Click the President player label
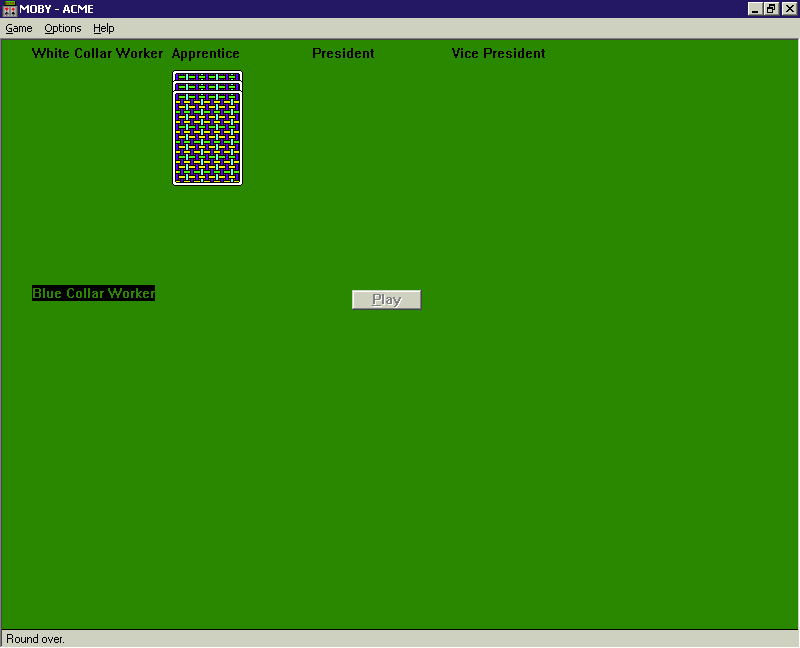800x648 pixels. pos(343,53)
